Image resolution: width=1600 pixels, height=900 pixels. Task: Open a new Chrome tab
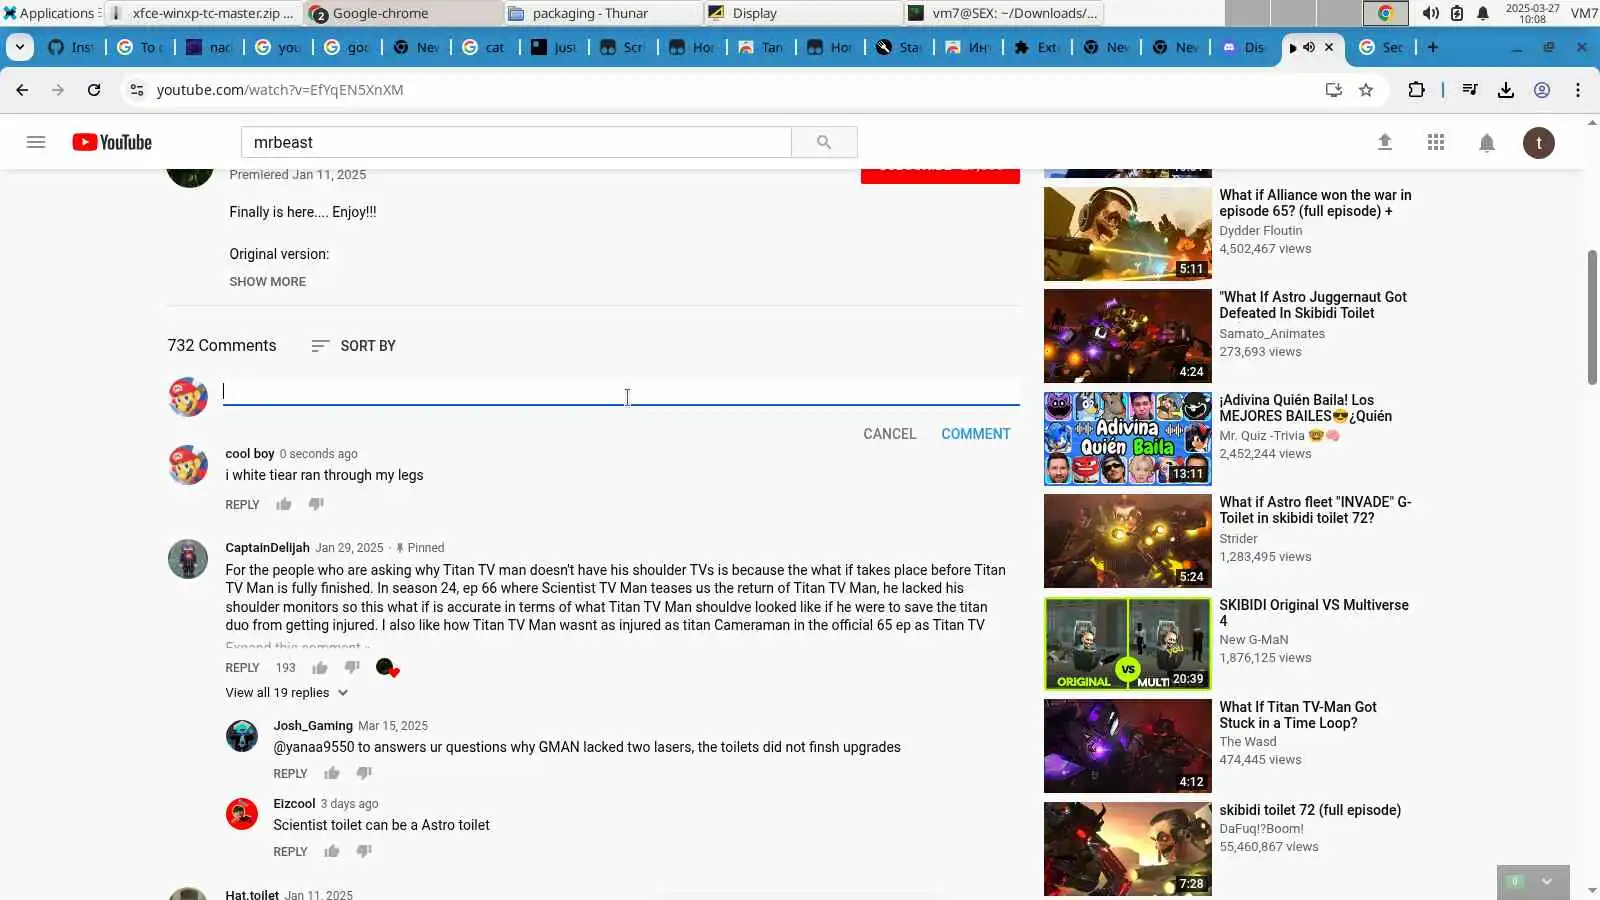coord(1433,47)
